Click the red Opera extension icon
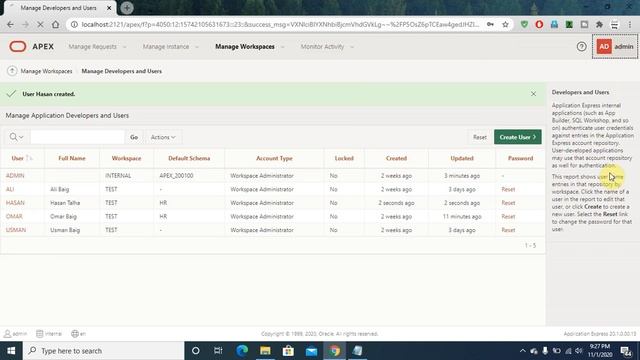640x360 pixels. pos(539,24)
